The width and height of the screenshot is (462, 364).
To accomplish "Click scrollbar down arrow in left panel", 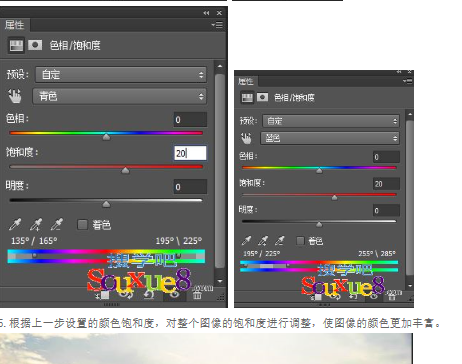I will [220, 281].
